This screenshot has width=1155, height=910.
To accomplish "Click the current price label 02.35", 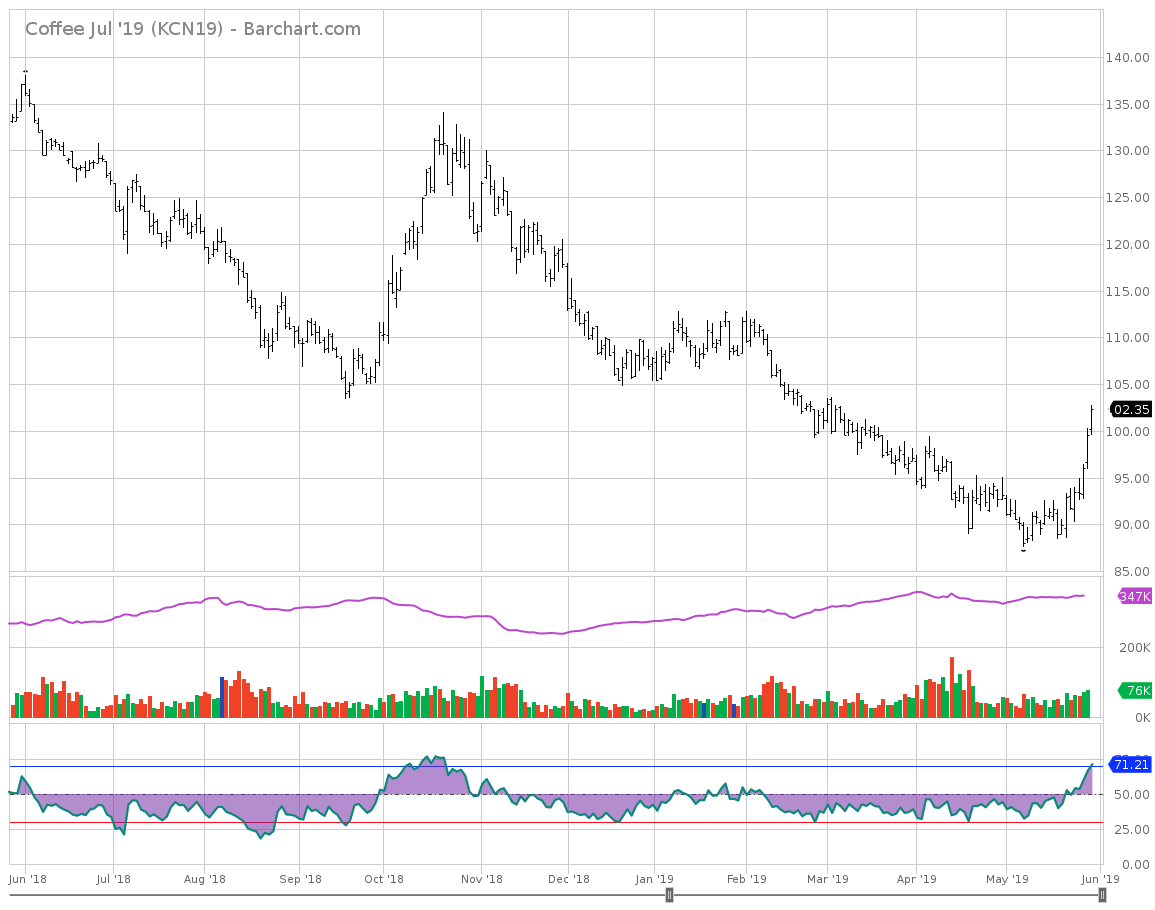I will pos(1131,410).
